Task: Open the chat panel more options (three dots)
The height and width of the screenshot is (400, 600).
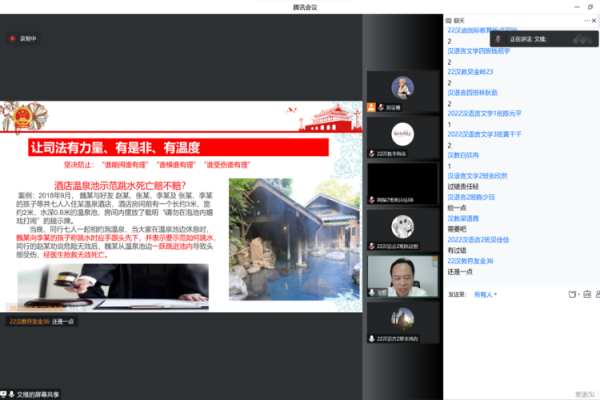Action: coord(586,21)
